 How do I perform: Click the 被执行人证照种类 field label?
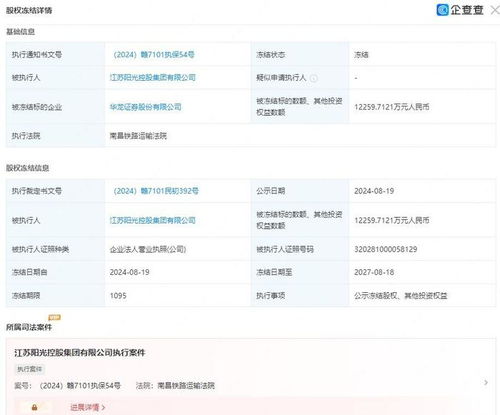click(40, 249)
